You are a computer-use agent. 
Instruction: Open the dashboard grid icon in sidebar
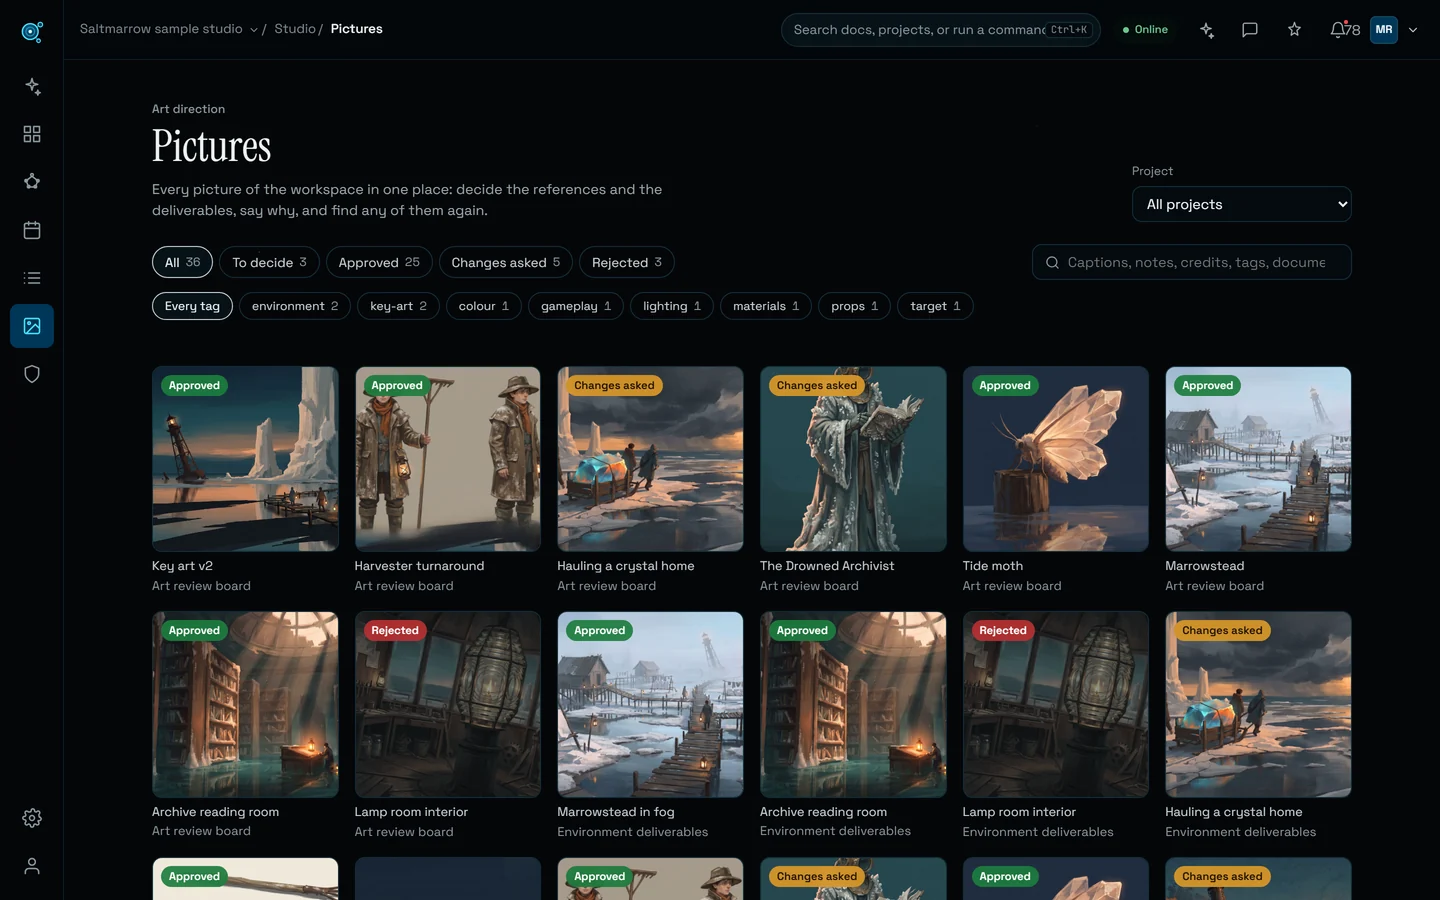click(32, 134)
